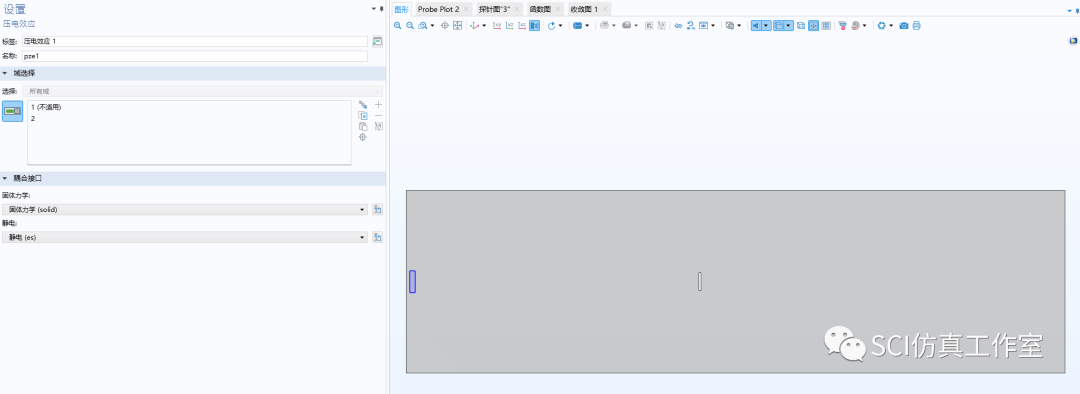Switch to YZ view

pyautogui.click(x=510, y=25)
